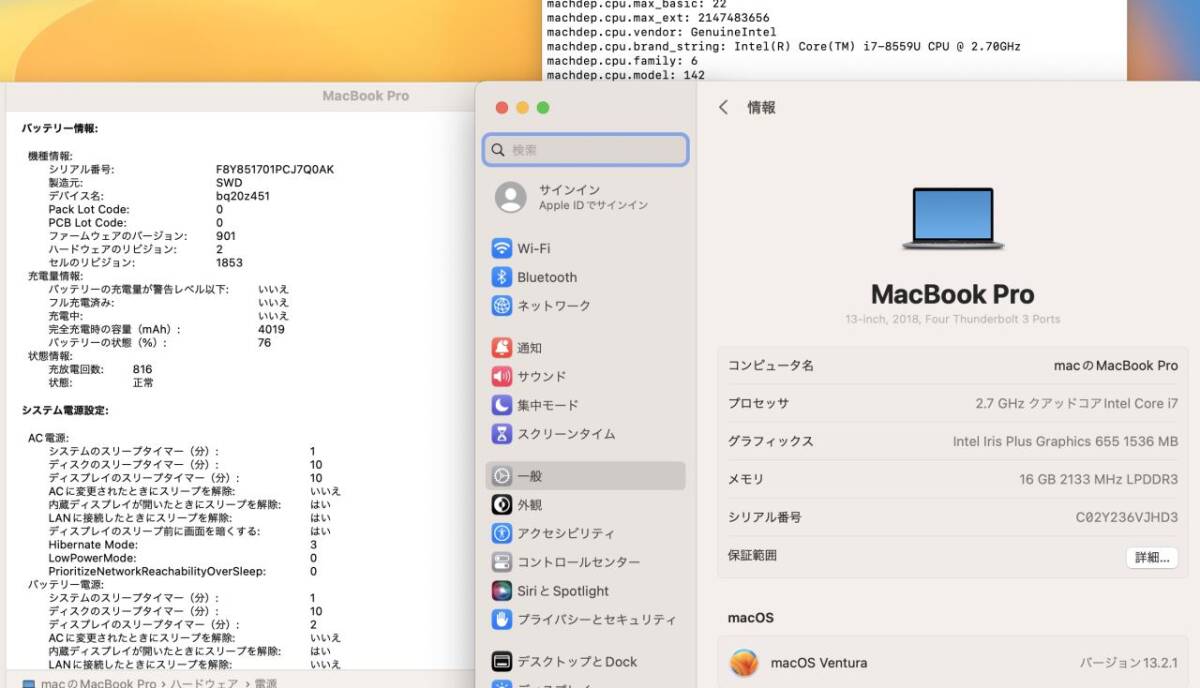
Task: Open Bluetooth icon in sidebar
Action: [x=501, y=277]
